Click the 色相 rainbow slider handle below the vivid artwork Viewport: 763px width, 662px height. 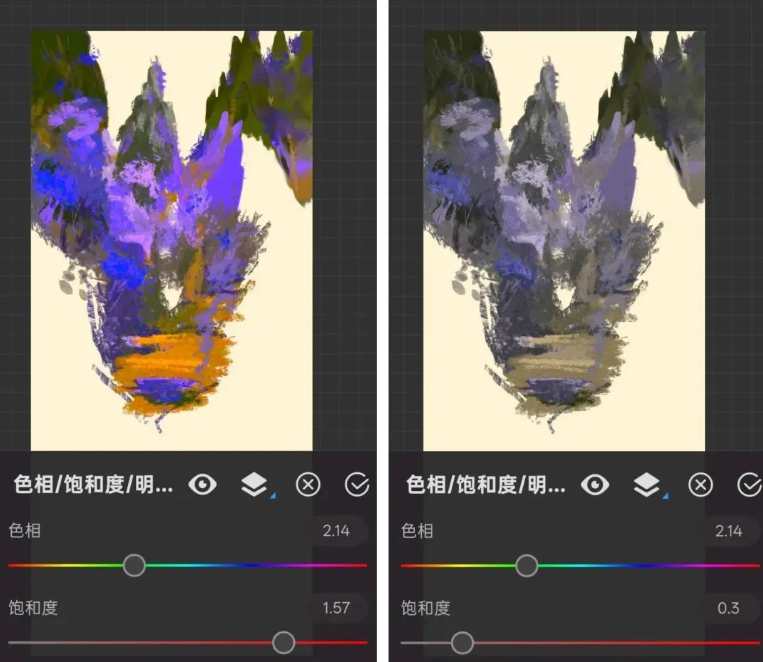[x=134, y=566]
